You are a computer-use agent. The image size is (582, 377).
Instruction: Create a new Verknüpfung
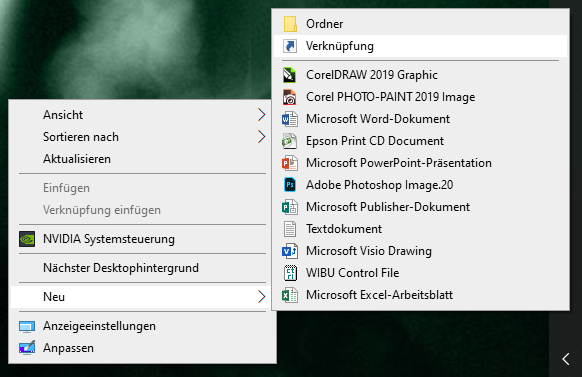421,46
